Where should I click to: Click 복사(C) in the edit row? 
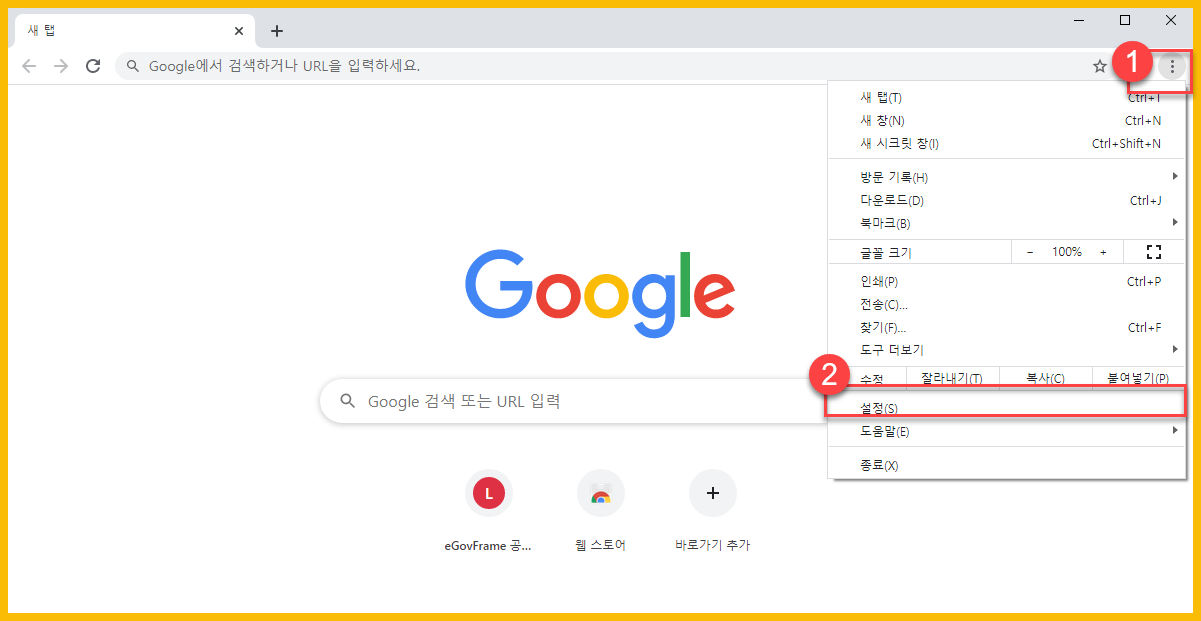(x=1045, y=378)
